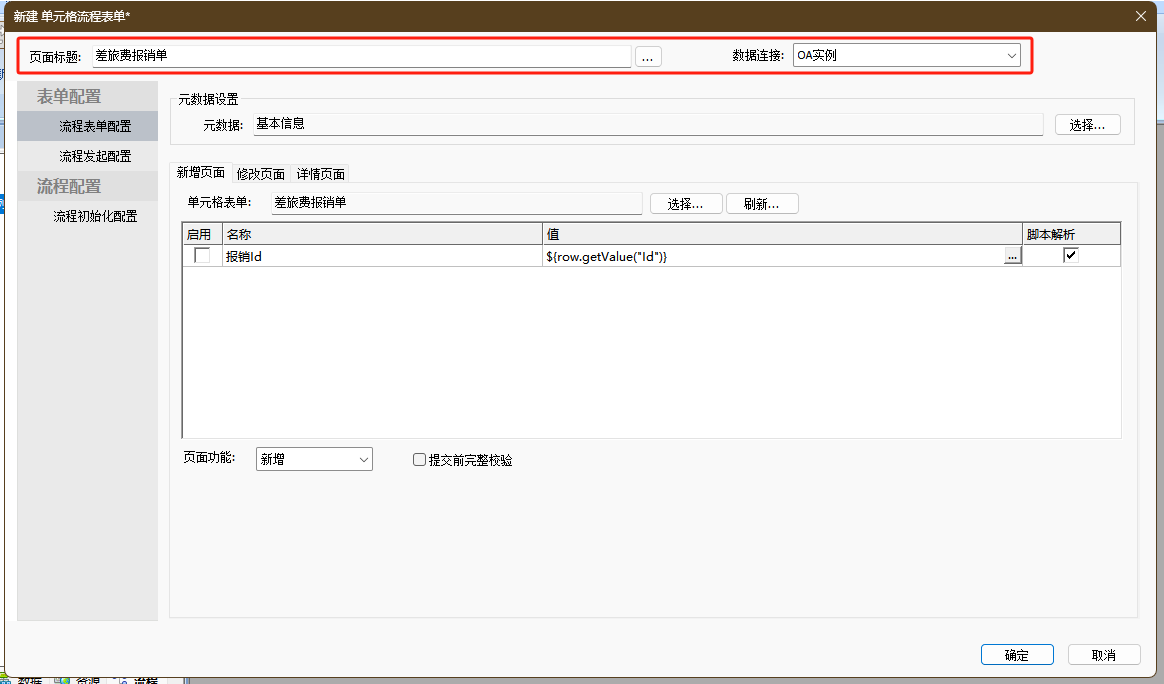Open the 数据连接 dropdown showing OA实例
This screenshot has height=684, width=1164.
(x=906, y=56)
